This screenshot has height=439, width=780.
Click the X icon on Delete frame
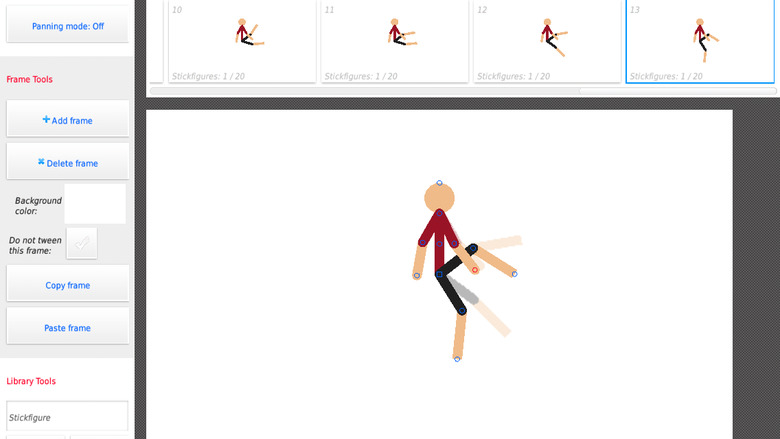41,162
